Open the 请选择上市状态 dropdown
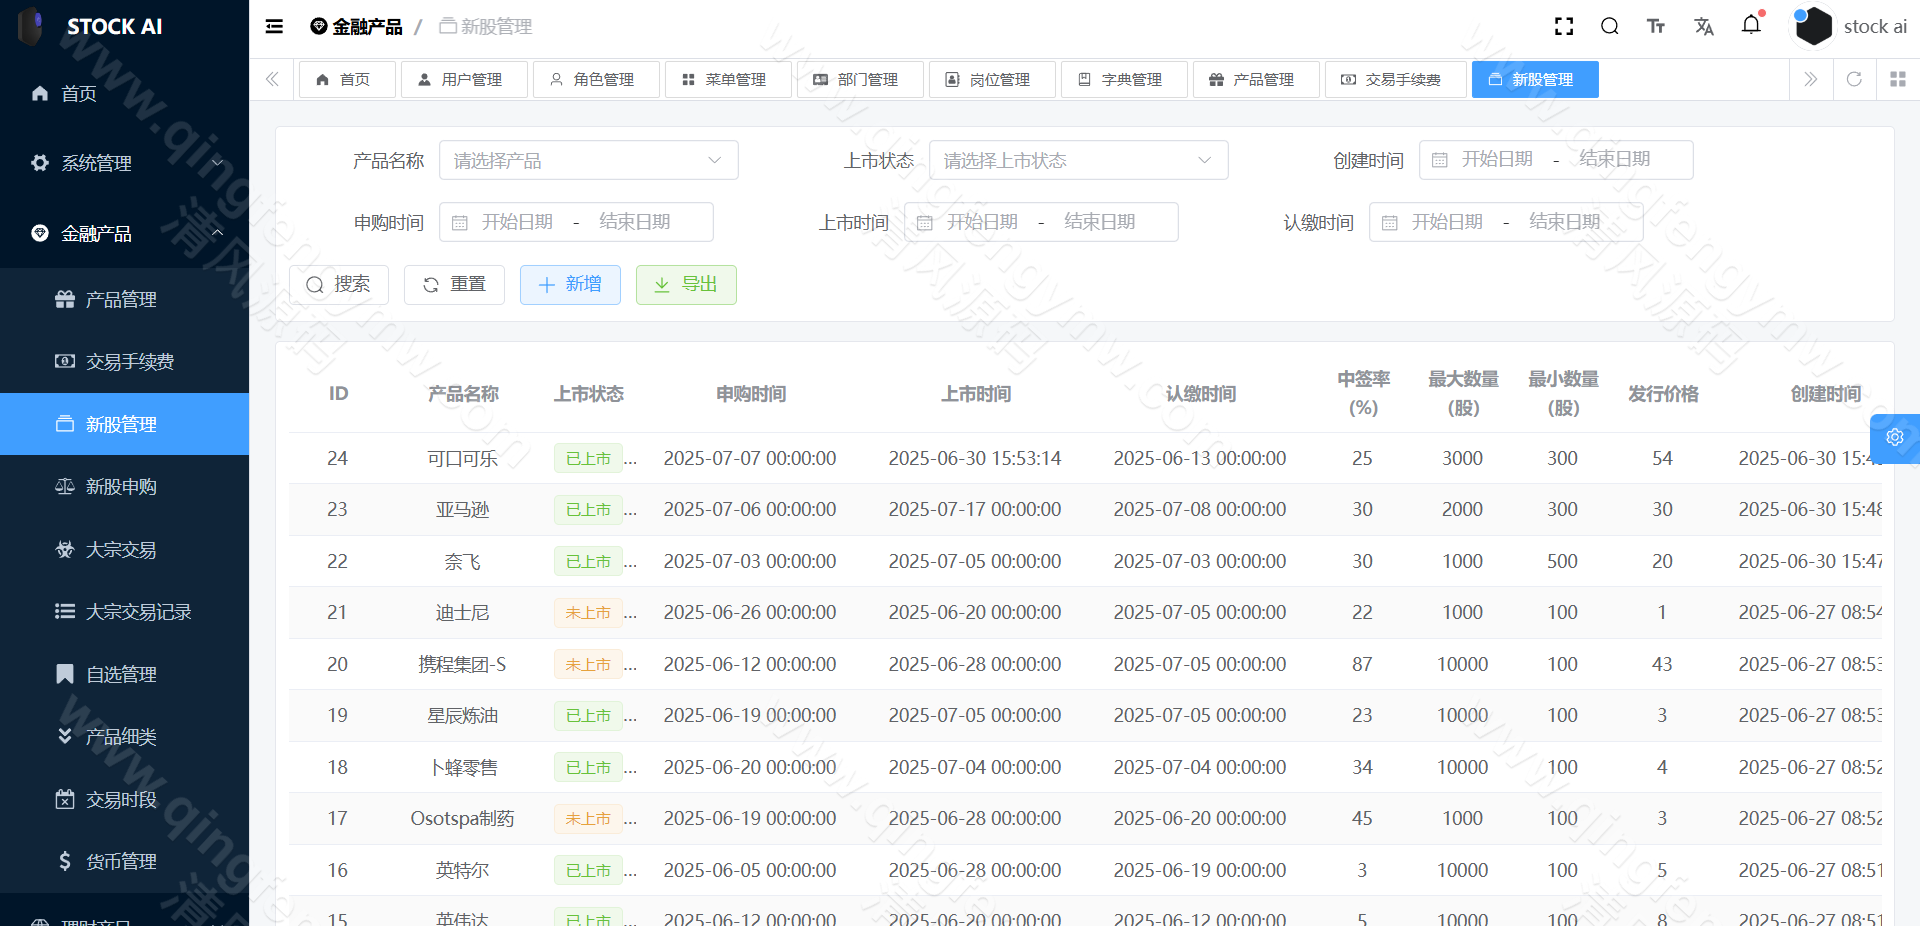 pyautogui.click(x=1078, y=160)
